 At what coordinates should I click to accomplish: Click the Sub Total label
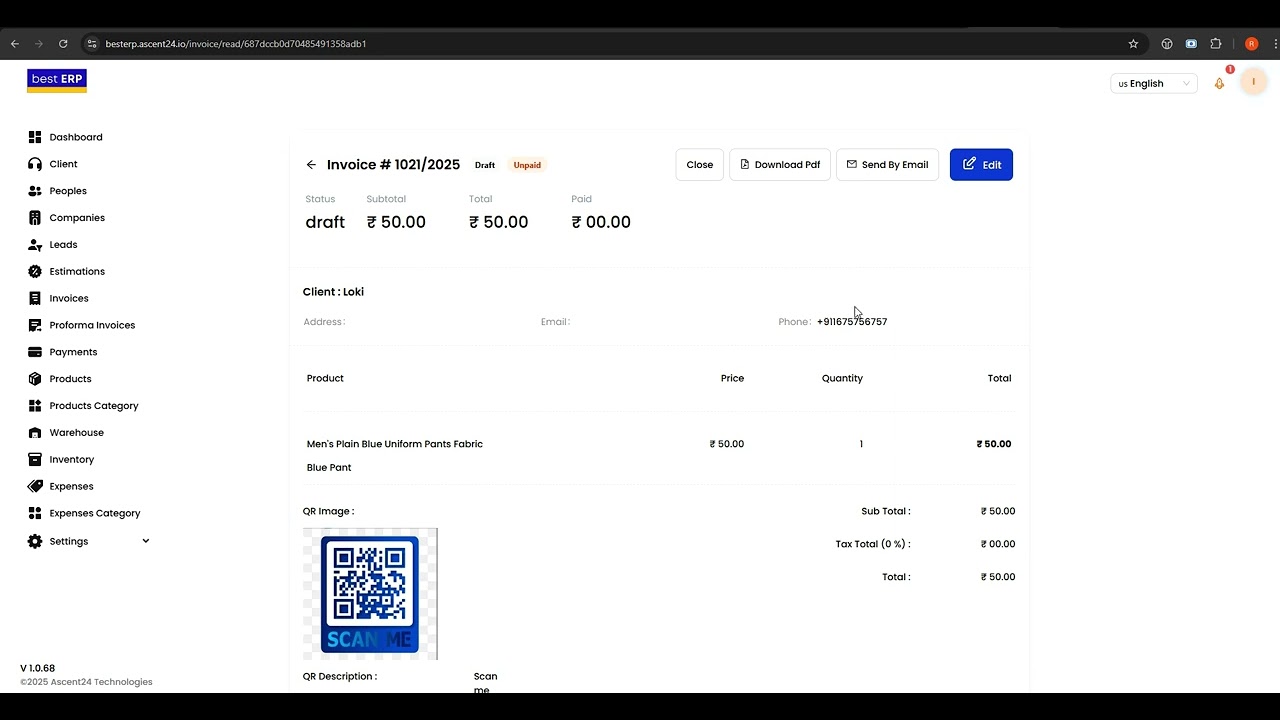886,511
